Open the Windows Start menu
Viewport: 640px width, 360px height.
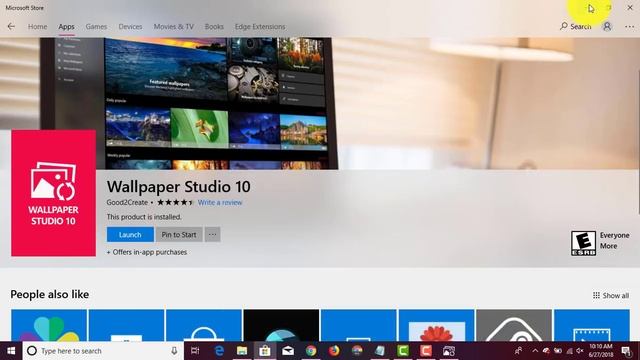(11, 351)
